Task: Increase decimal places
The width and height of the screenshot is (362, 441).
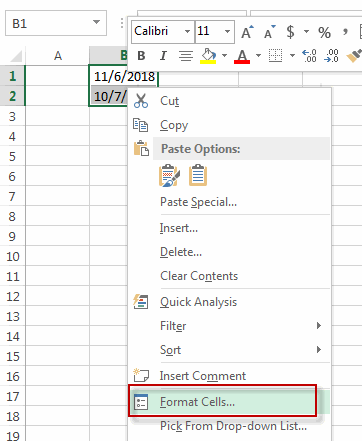Action: (309, 56)
